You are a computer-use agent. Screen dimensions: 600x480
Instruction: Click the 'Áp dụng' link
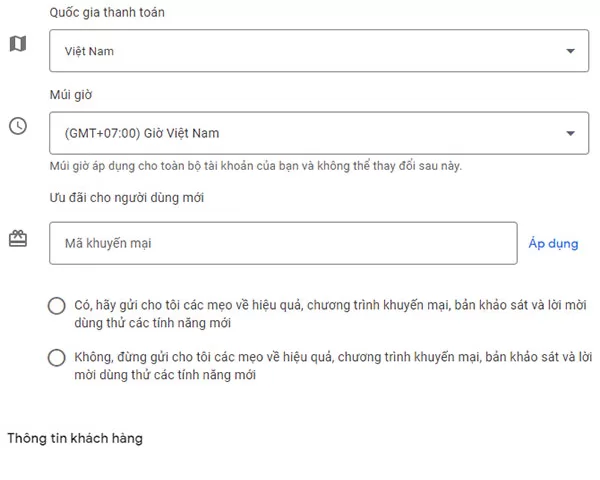point(553,243)
